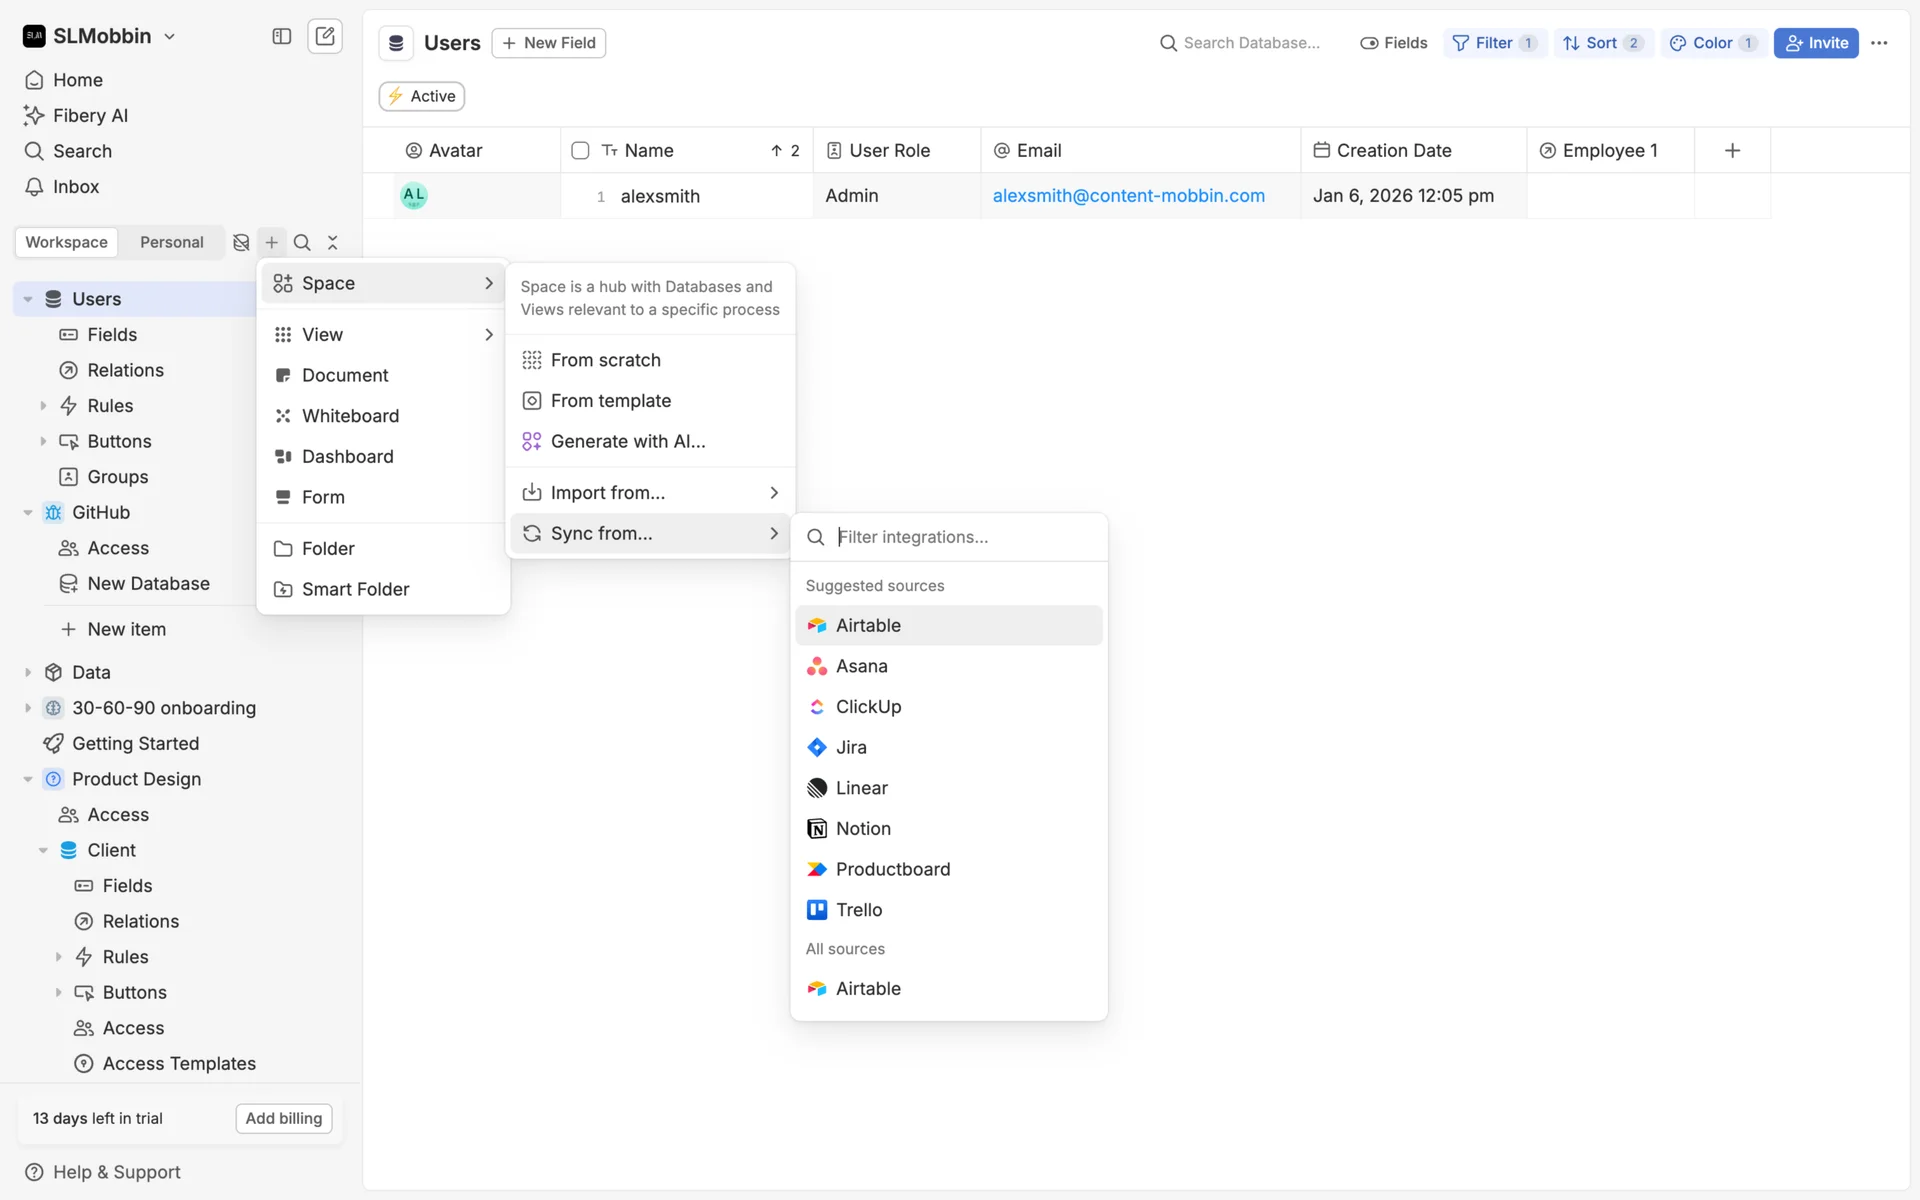Click the sidebar search magnifier icon
Screen dimensions: 1920x1200
coord(302,243)
